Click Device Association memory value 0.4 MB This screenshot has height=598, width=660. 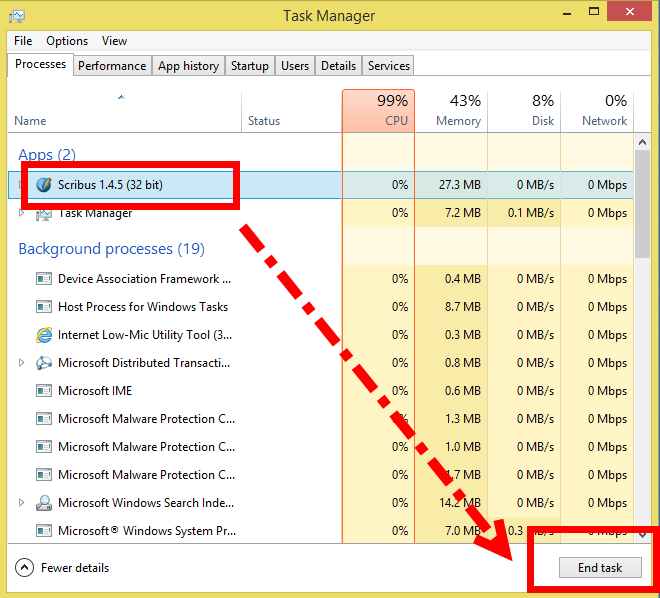pyautogui.click(x=463, y=279)
